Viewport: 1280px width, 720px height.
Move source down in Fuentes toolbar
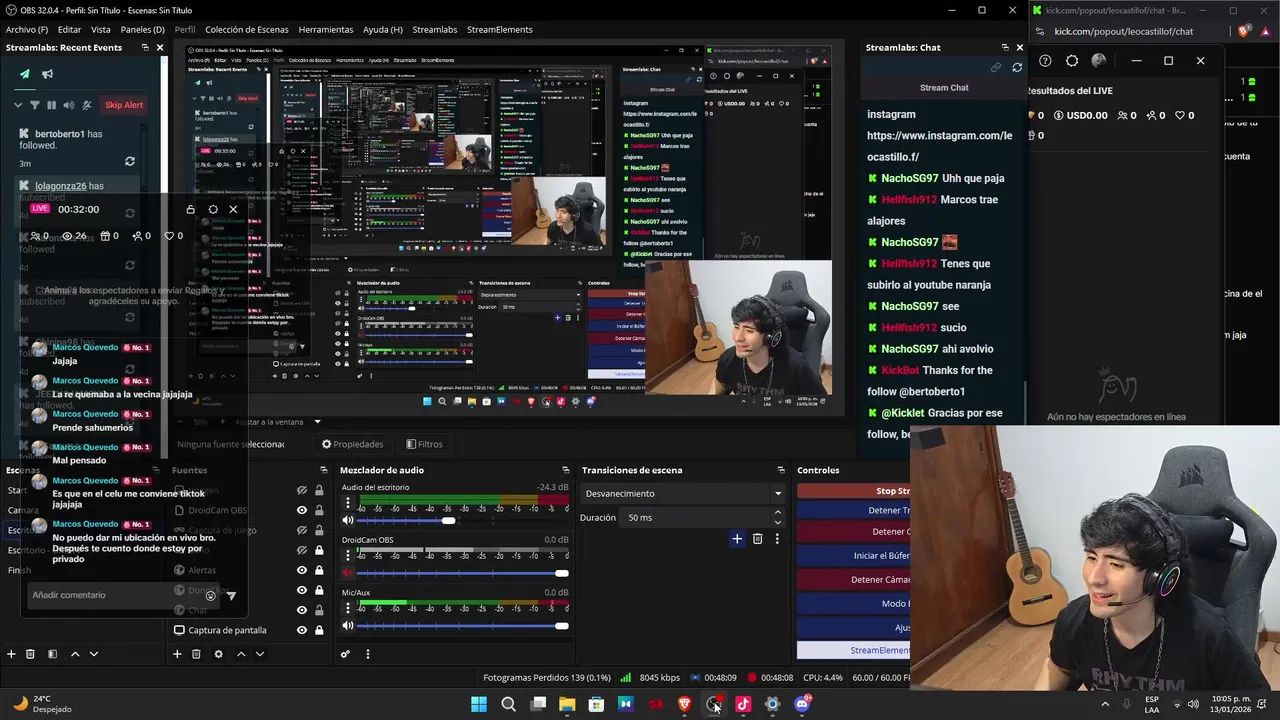click(260, 654)
